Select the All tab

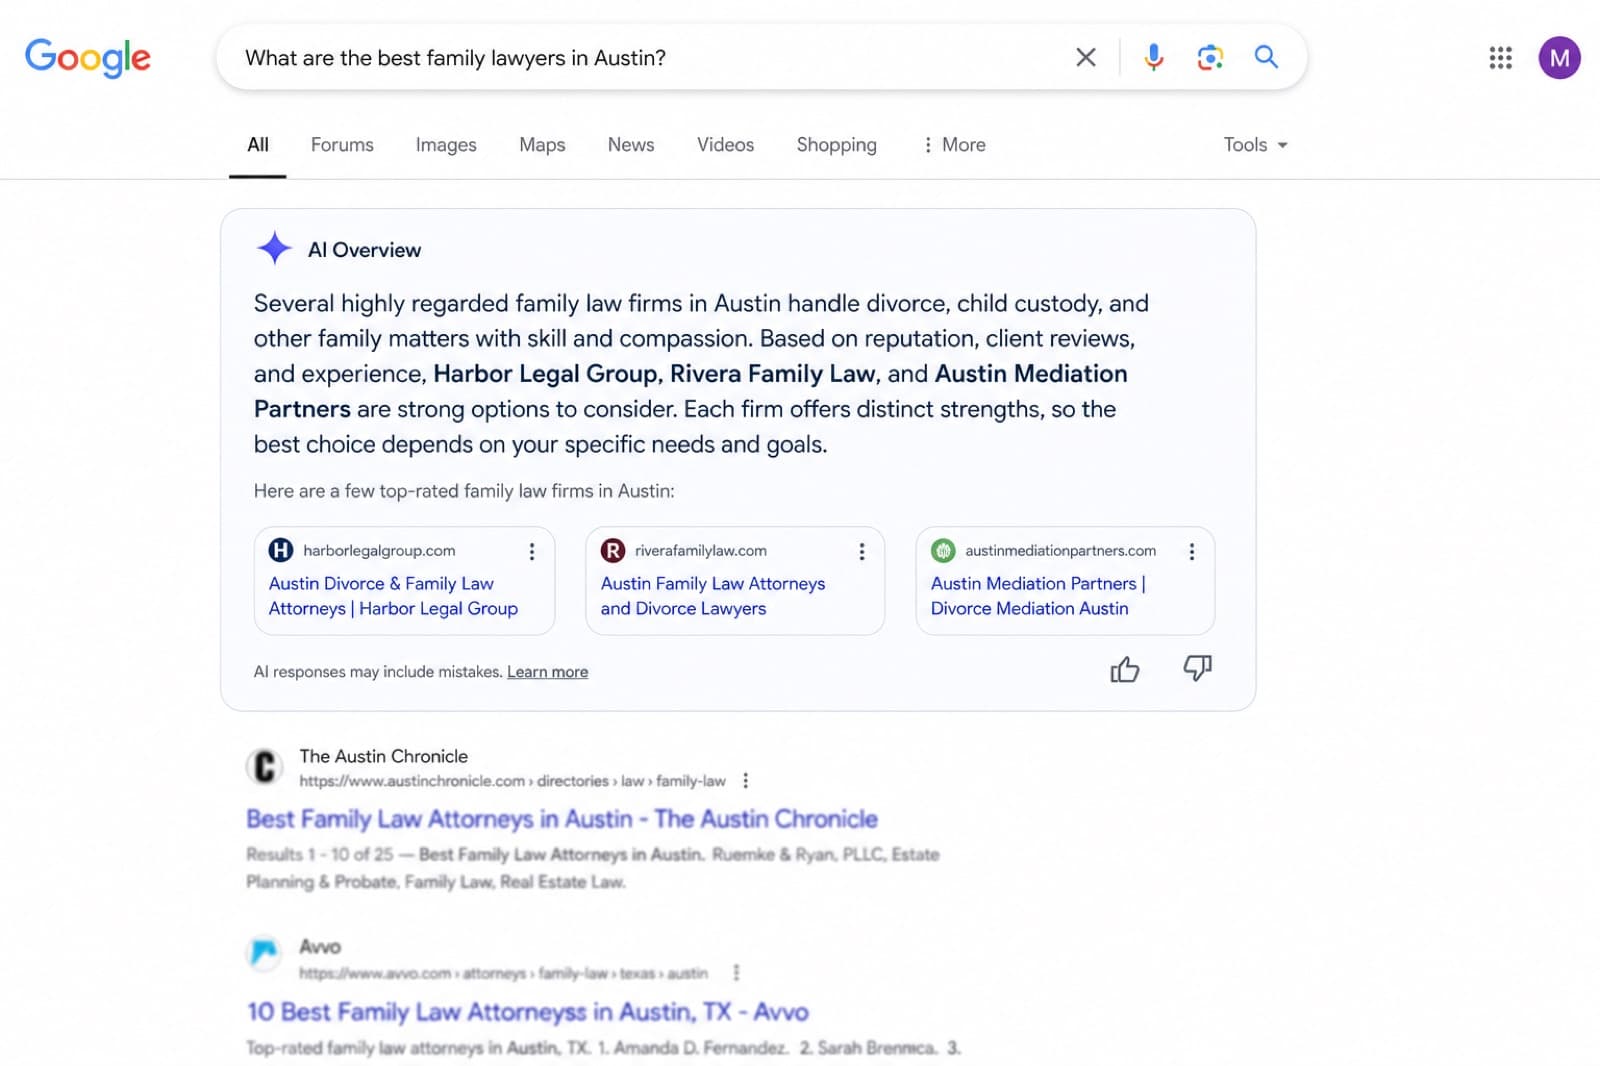coord(258,145)
